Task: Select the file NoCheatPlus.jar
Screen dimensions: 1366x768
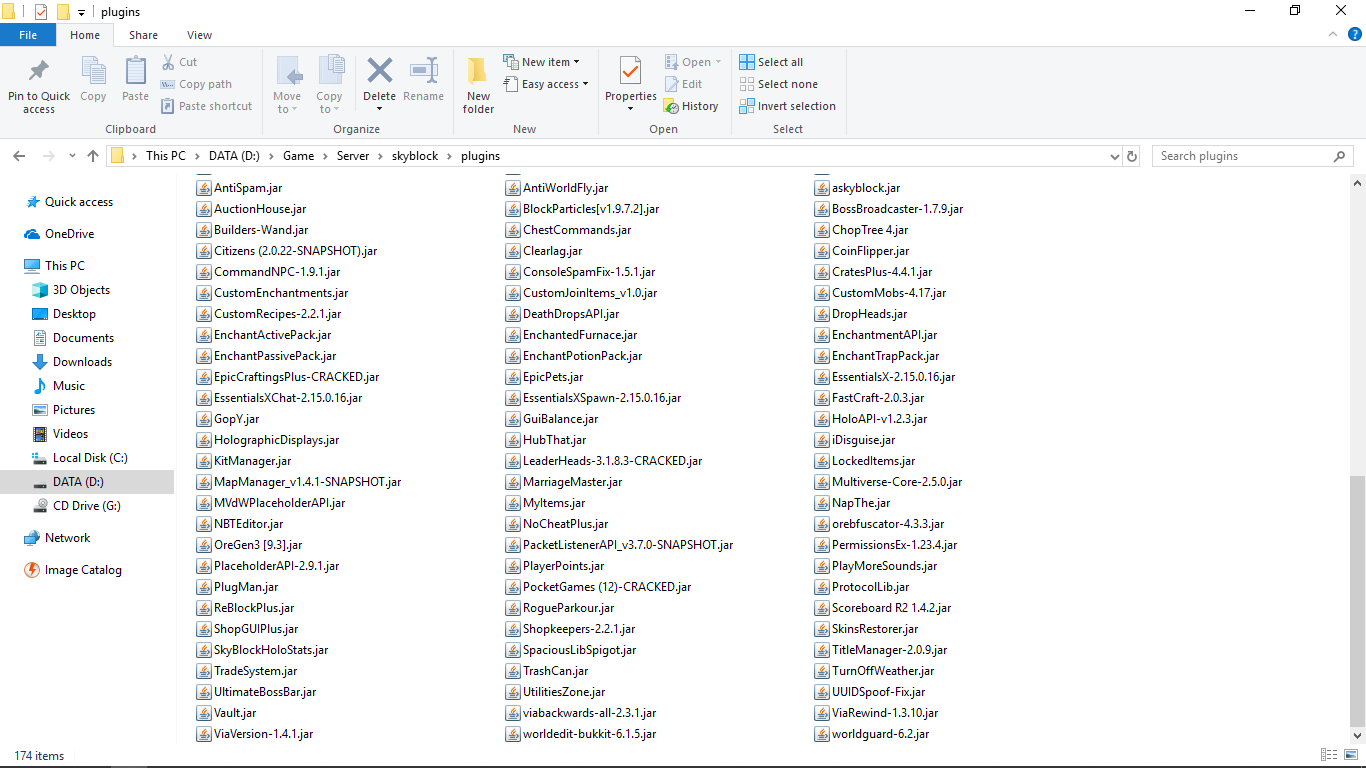Action: click(557, 524)
